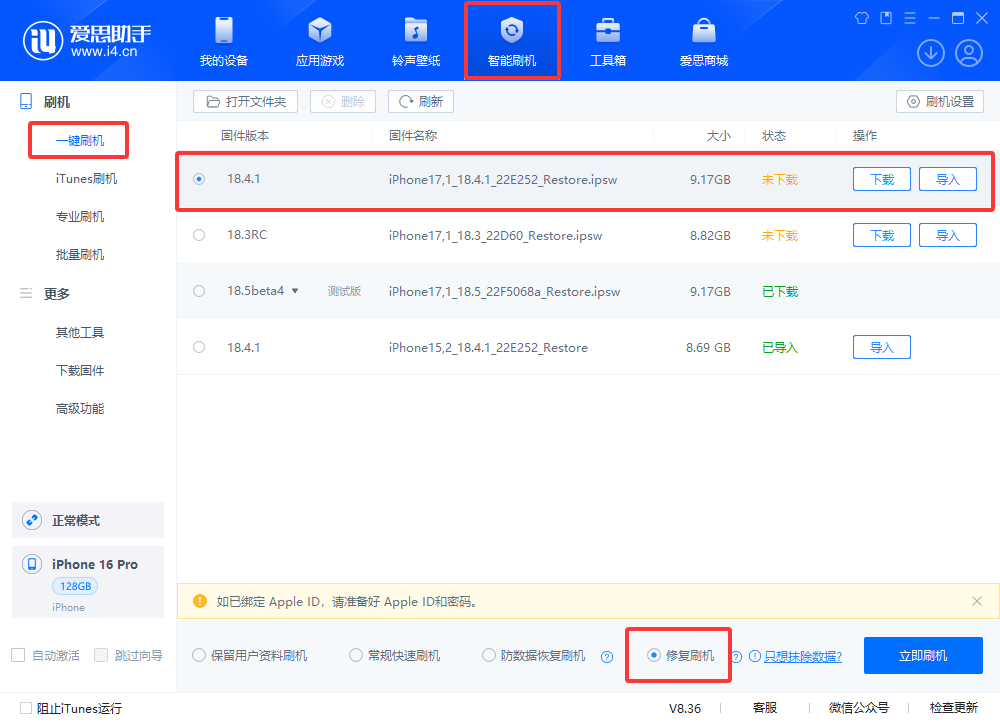Enable the 自动激活 checkbox

pos(18,655)
